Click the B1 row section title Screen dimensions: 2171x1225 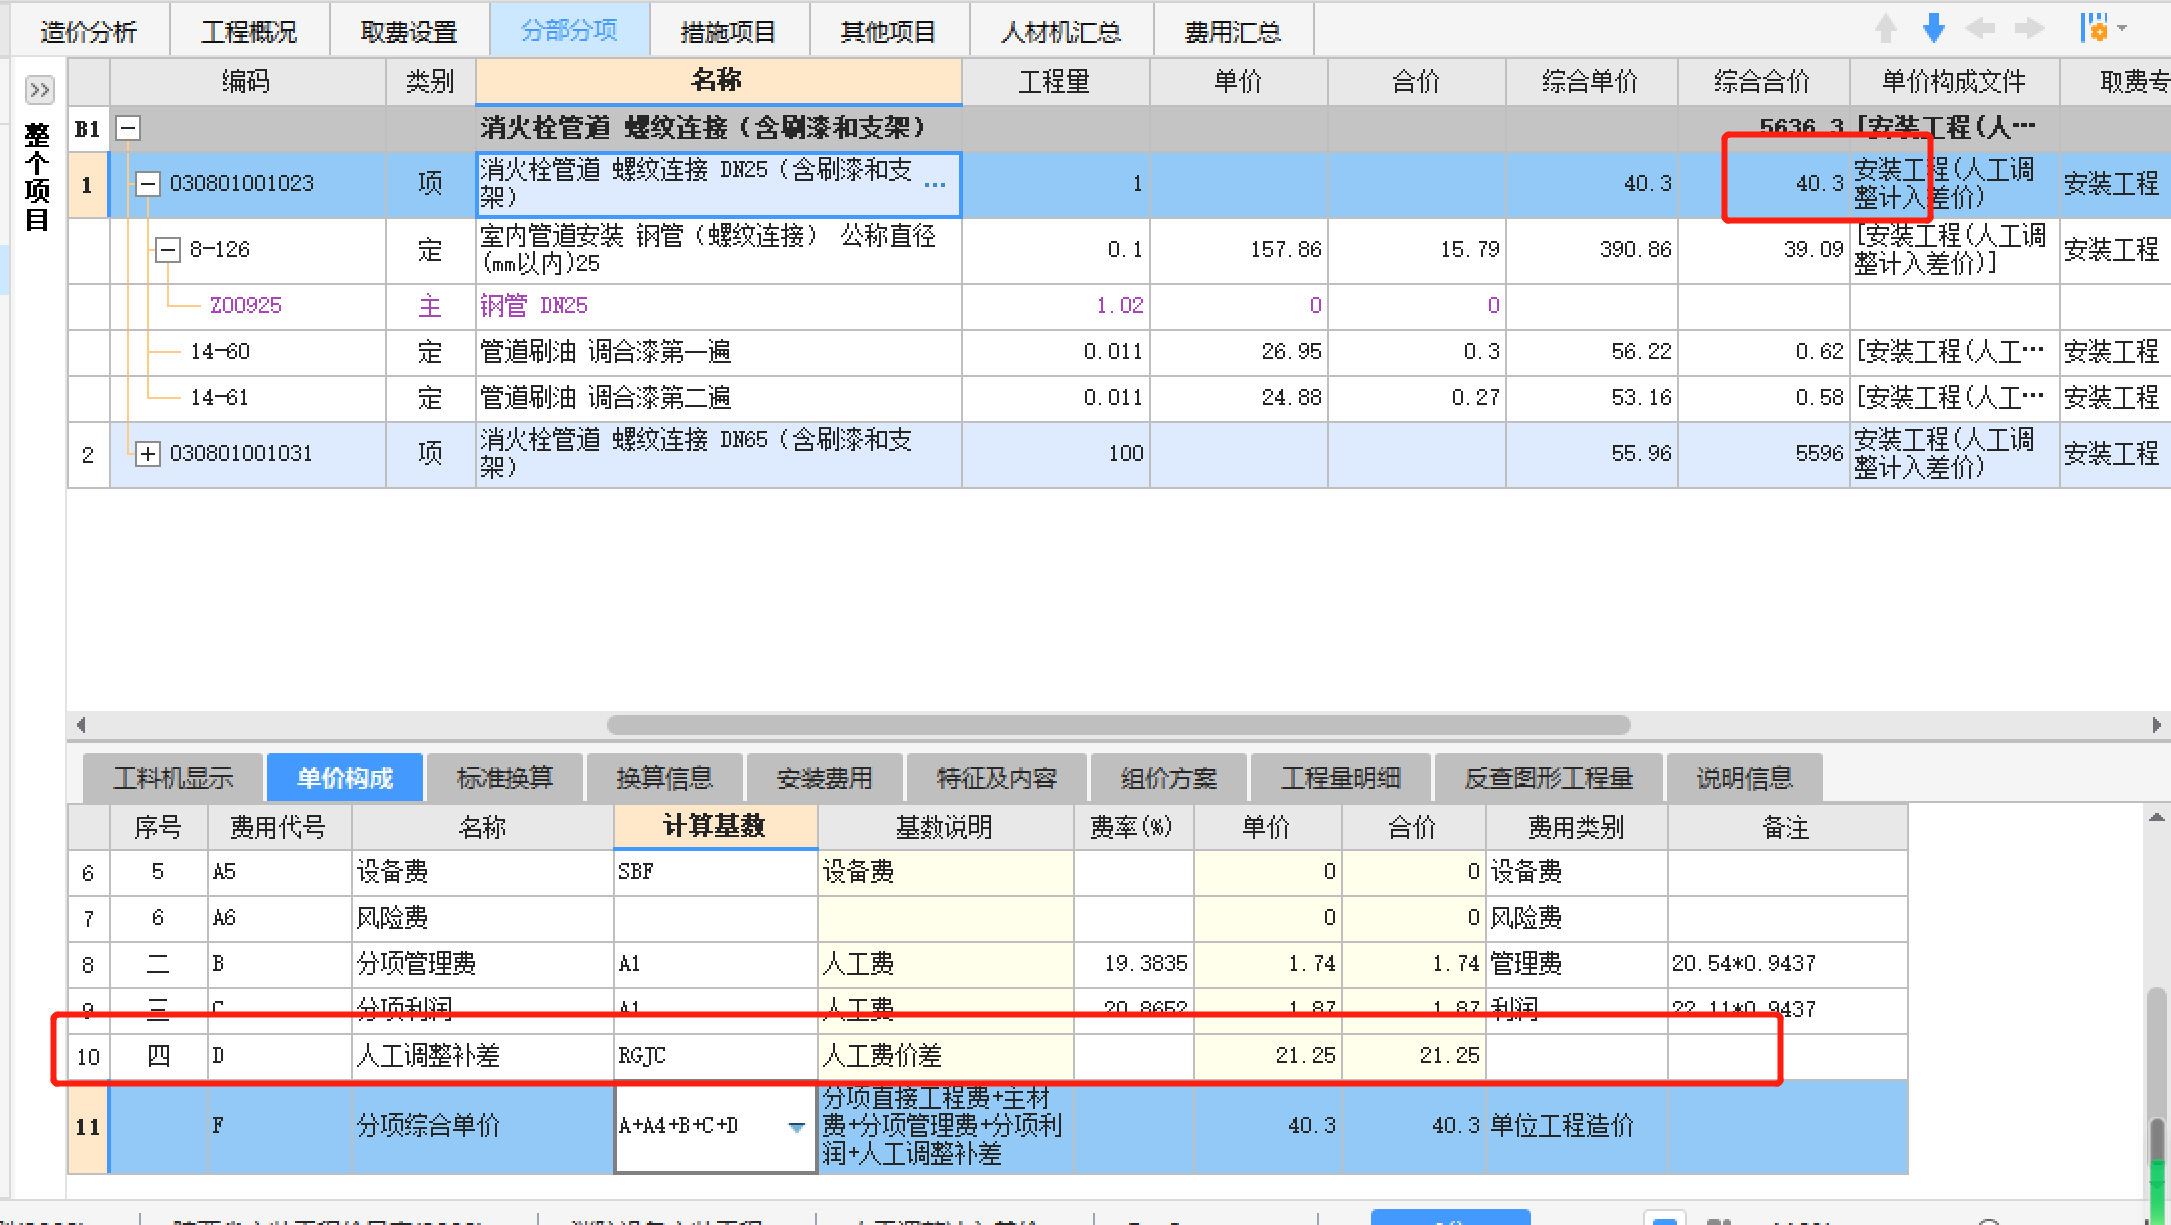pyautogui.click(x=705, y=128)
